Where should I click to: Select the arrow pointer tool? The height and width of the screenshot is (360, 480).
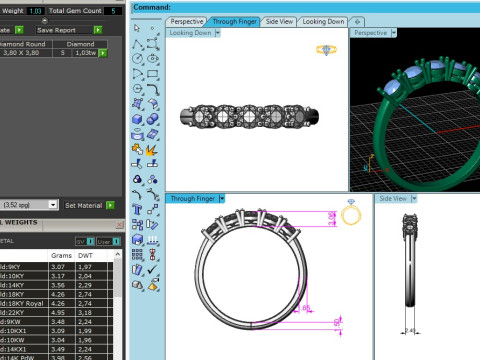(137, 28)
